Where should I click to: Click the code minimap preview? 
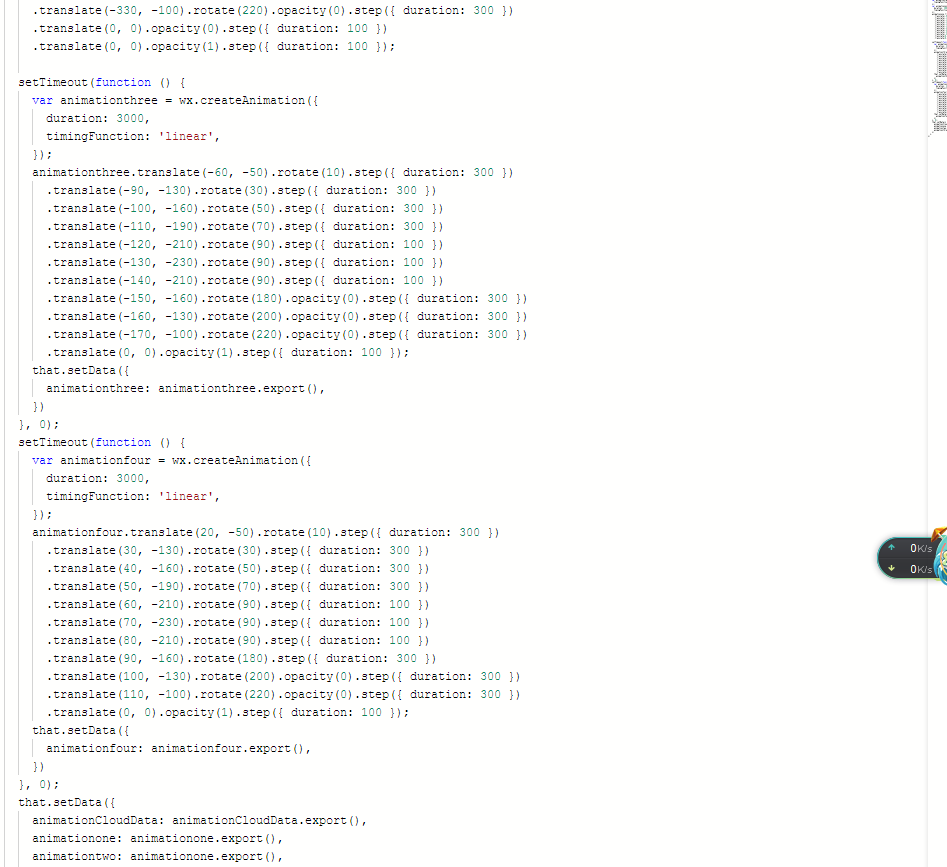pyautogui.click(x=939, y=66)
